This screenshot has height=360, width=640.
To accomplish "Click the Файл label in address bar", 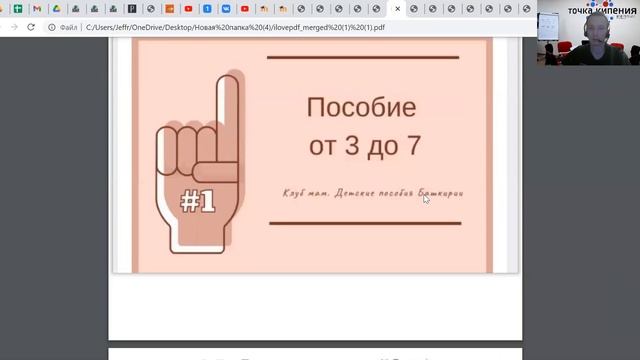I will coord(68,27).
